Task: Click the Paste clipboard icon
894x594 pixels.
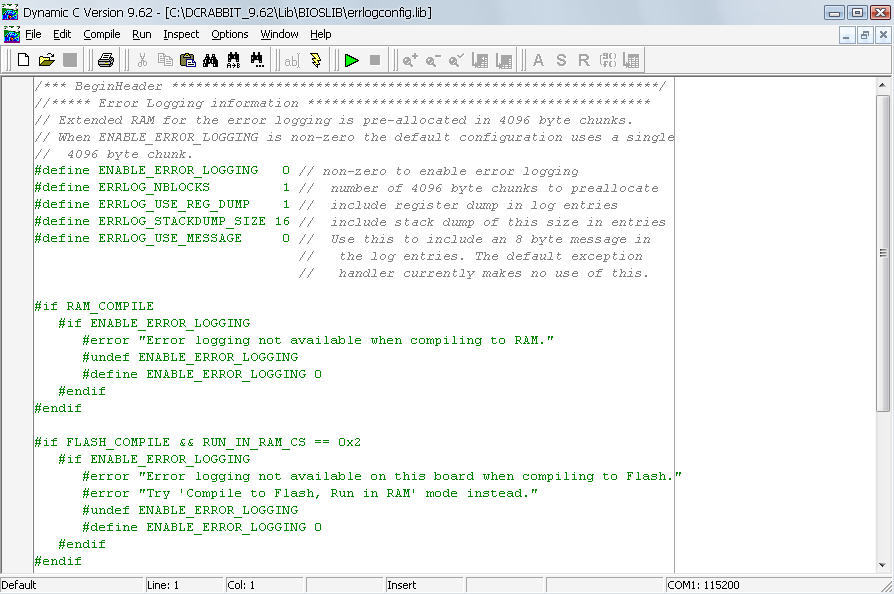Action: 188,60
